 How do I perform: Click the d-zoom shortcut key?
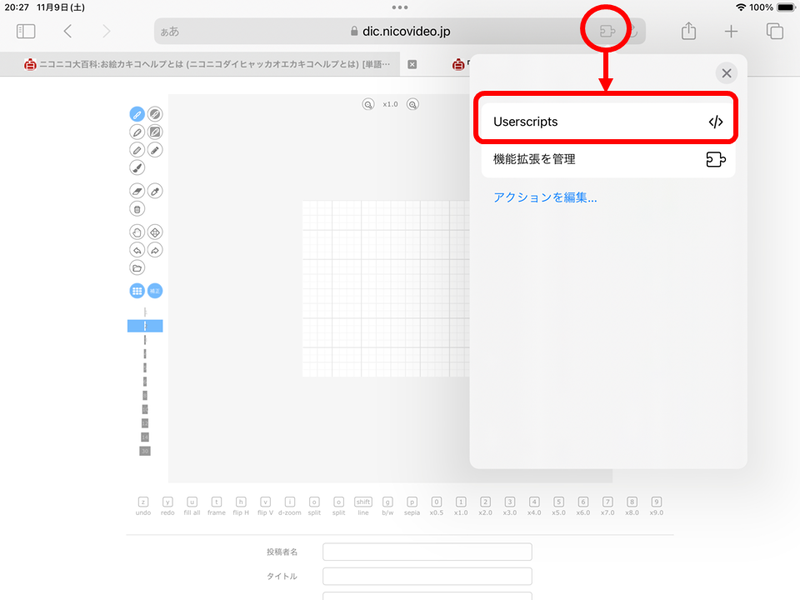coord(290,506)
